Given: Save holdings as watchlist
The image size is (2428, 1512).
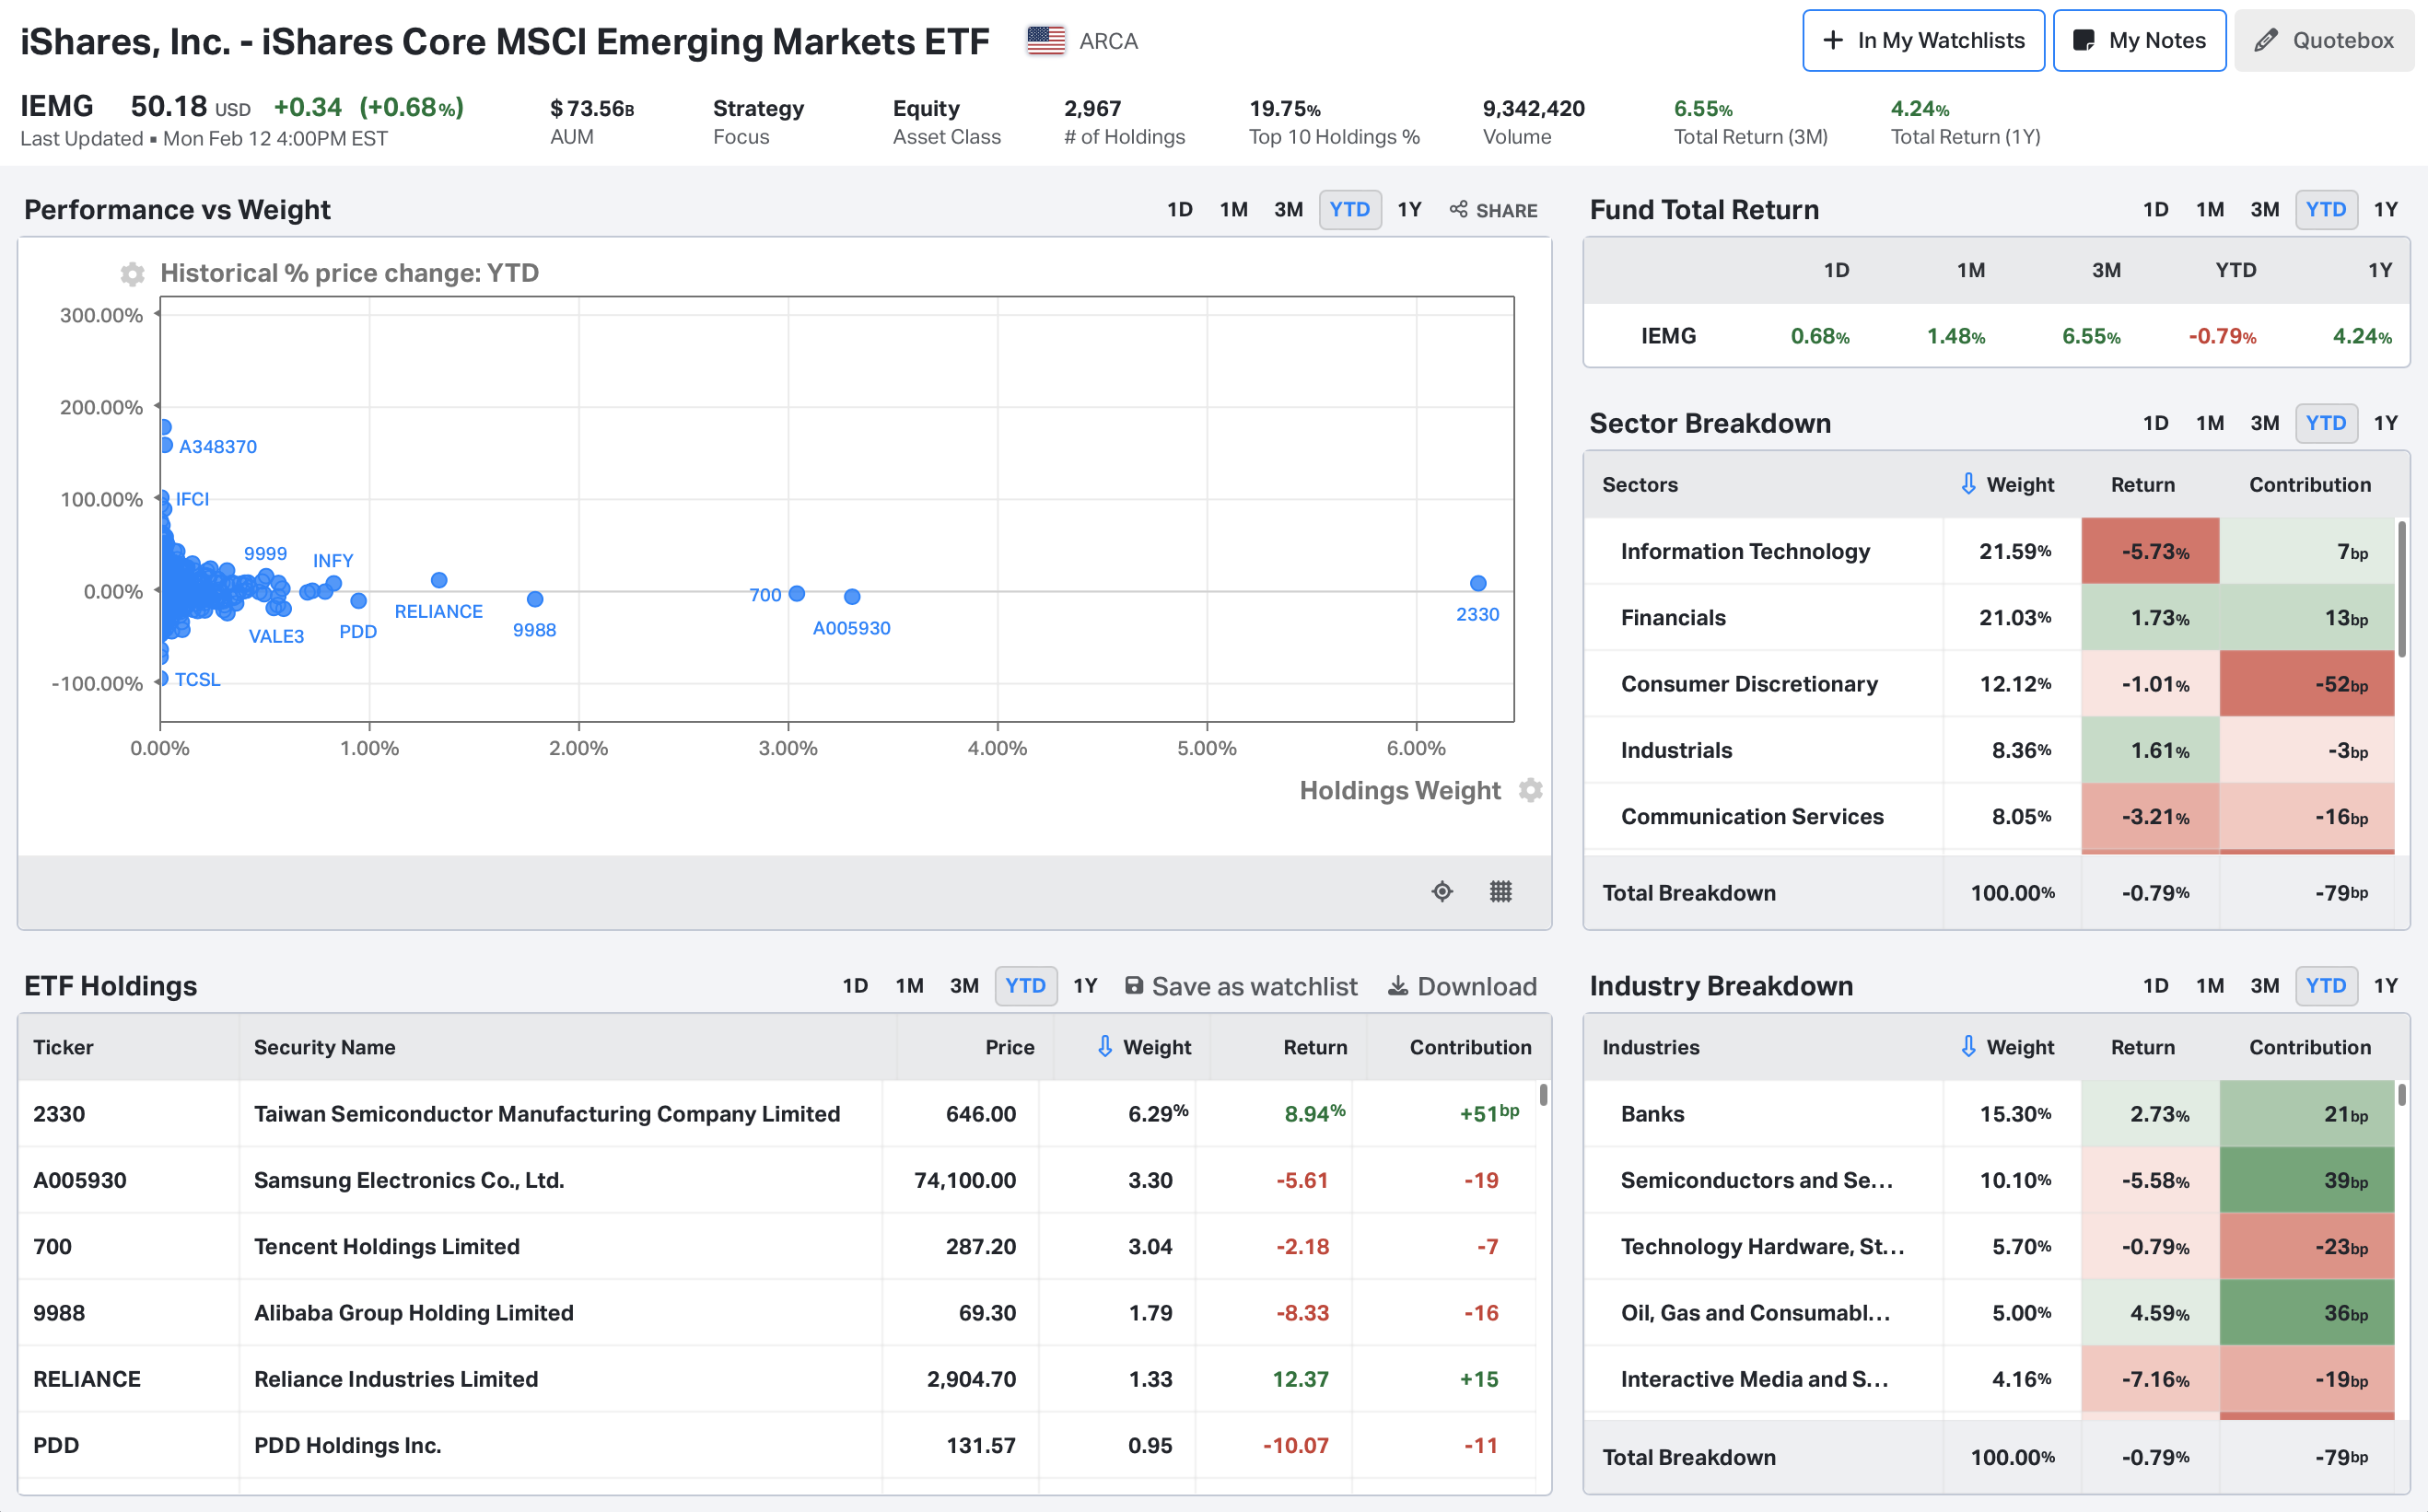Looking at the screenshot, I should tap(1241, 986).
